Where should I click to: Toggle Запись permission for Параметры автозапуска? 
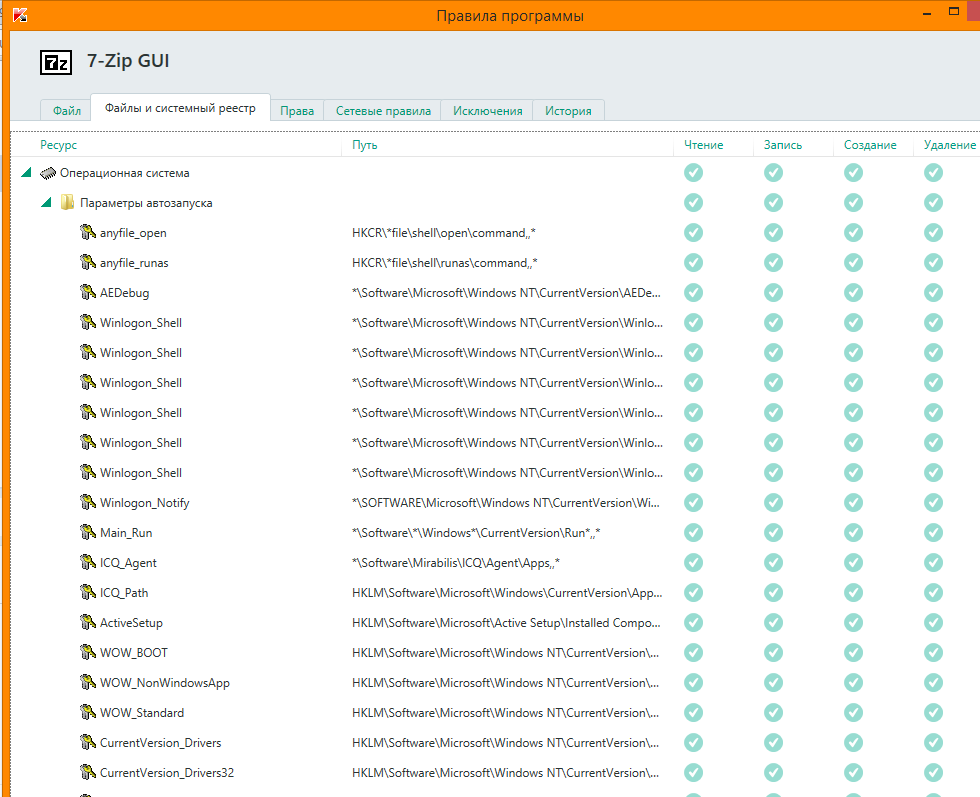click(773, 203)
